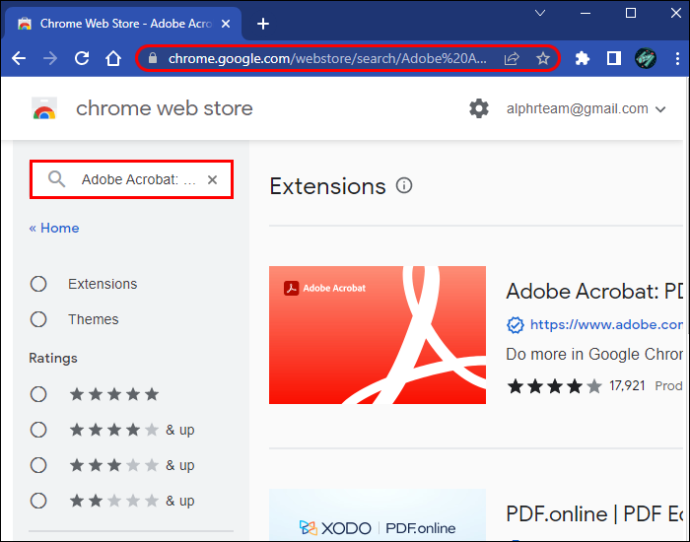Filter by five-star rating only

38,394
